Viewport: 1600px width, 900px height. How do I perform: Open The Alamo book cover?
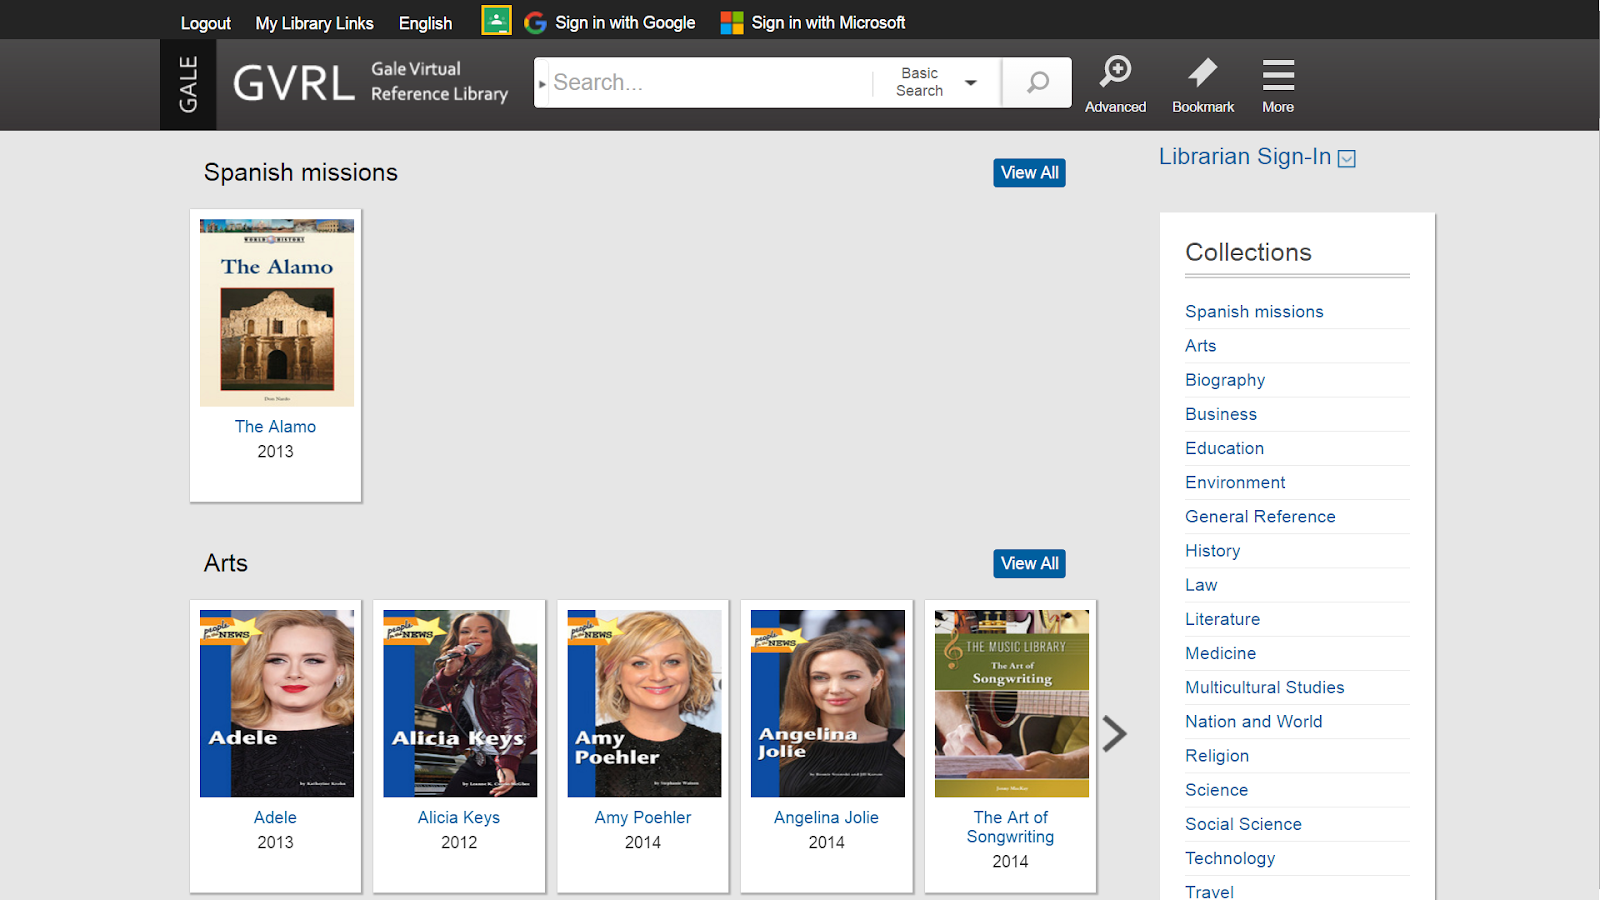(x=277, y=313)
